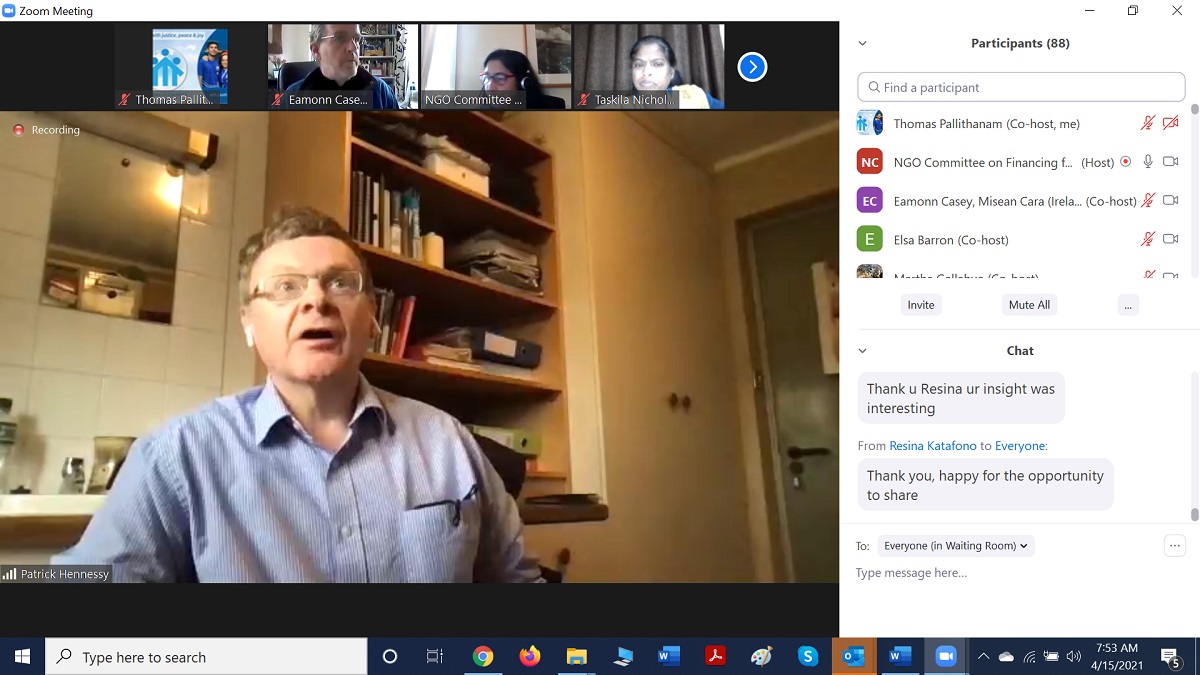Click Thomas Pallithanam's crossed-out camera icon
This screenshot has width=1200, height=675.
click(1171, 123)
